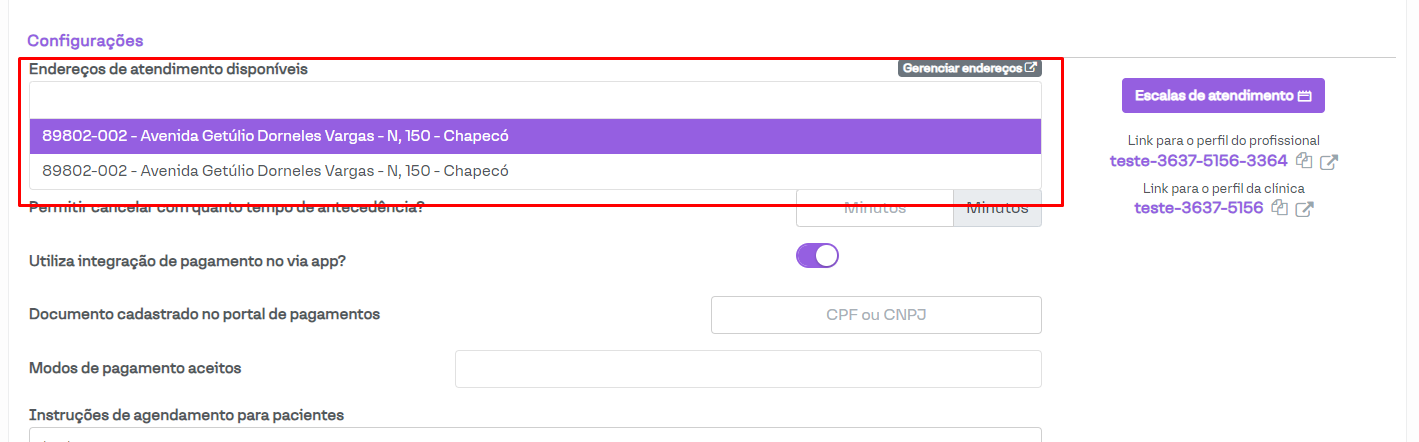Screen dimensions: 1419x442
Task: Open professional profile link in new tab
Action: coord(1329,161)
